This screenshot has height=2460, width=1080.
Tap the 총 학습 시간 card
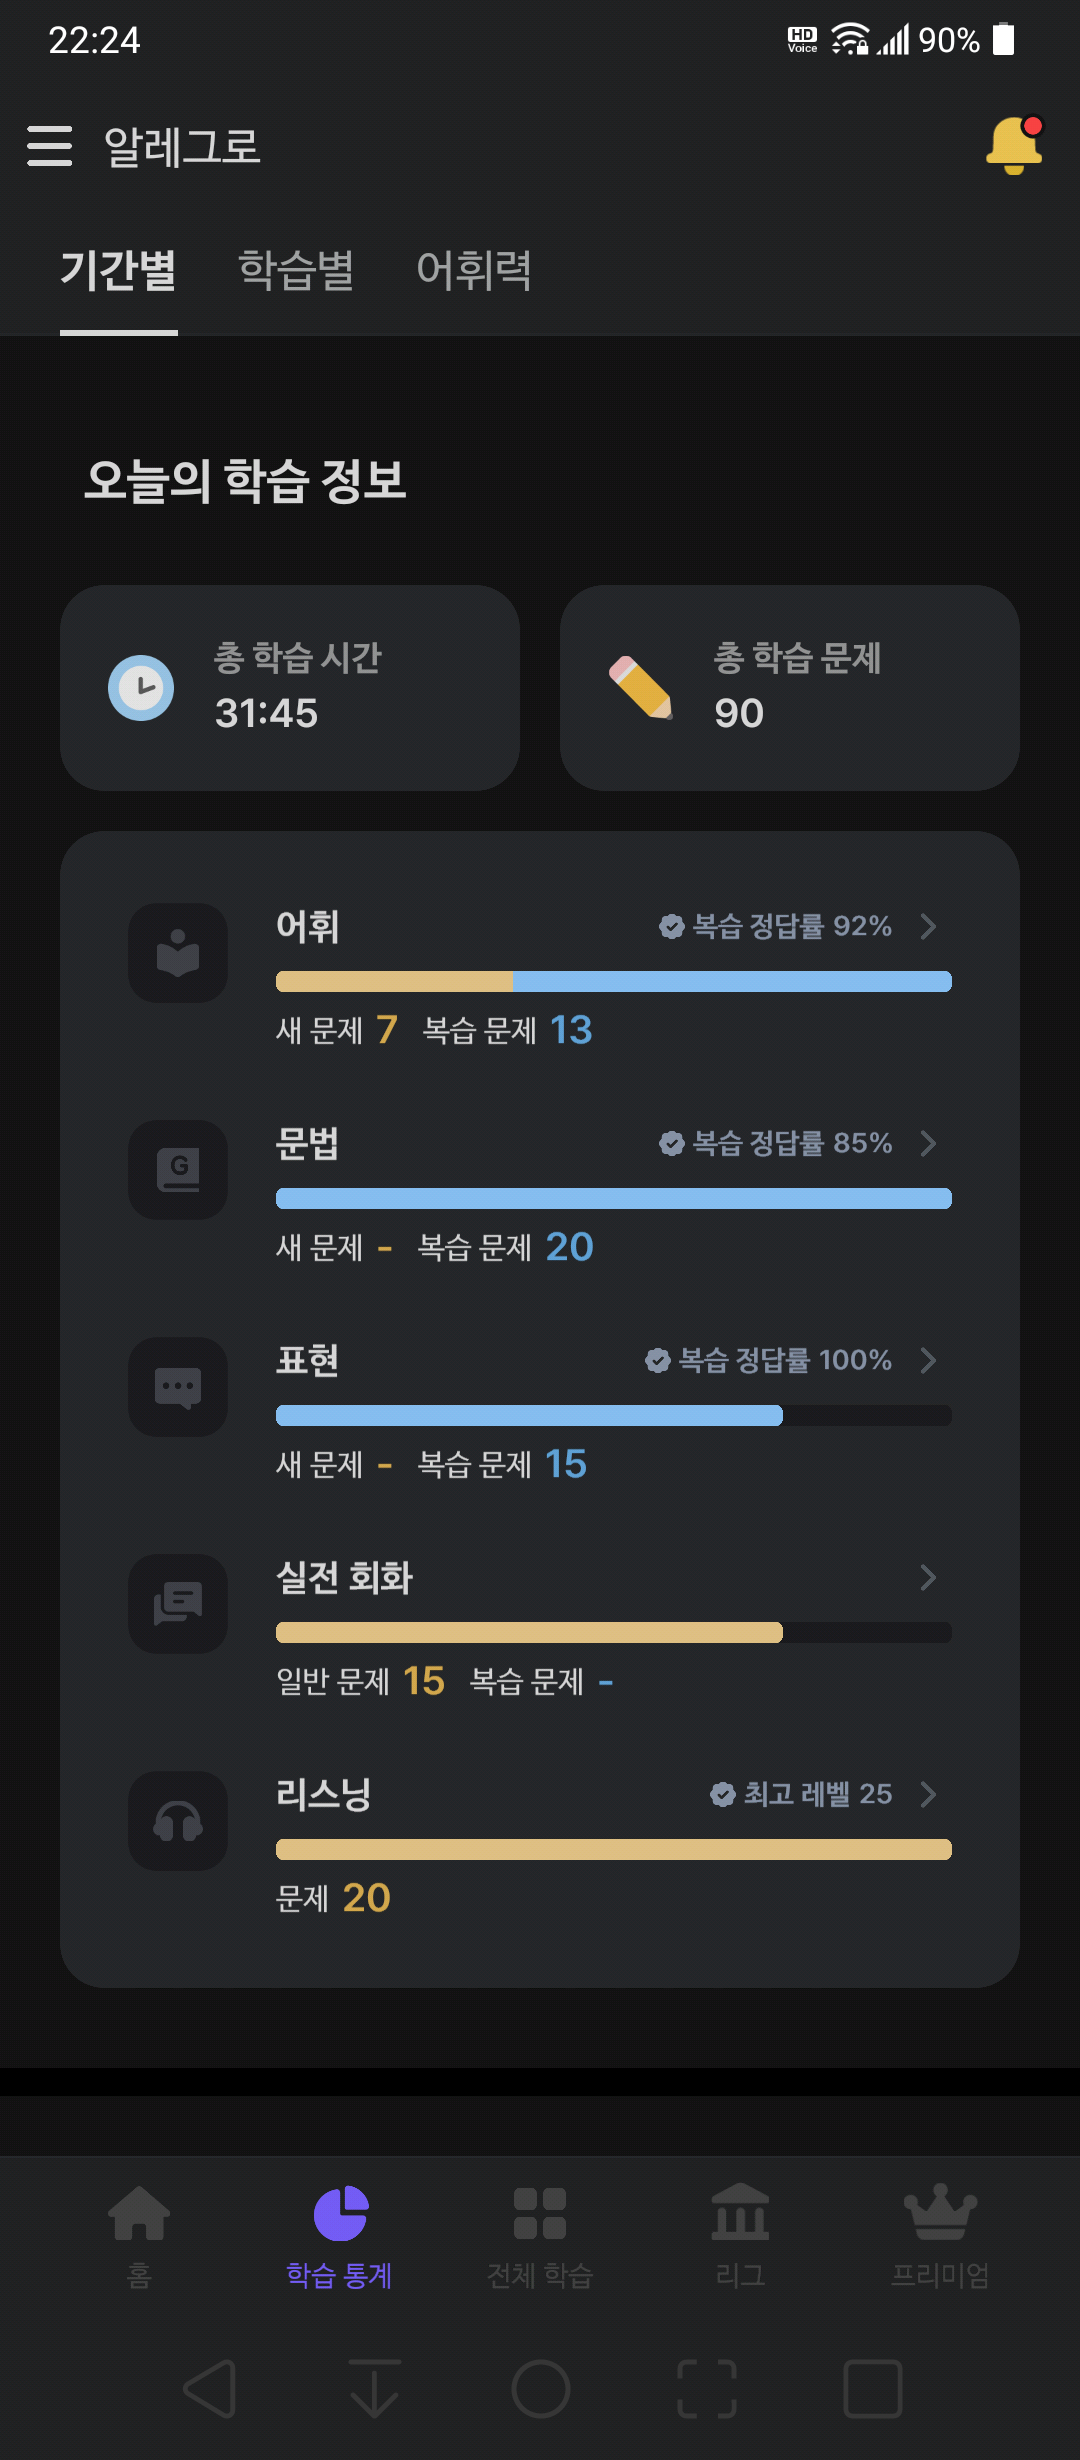(290, 688)
